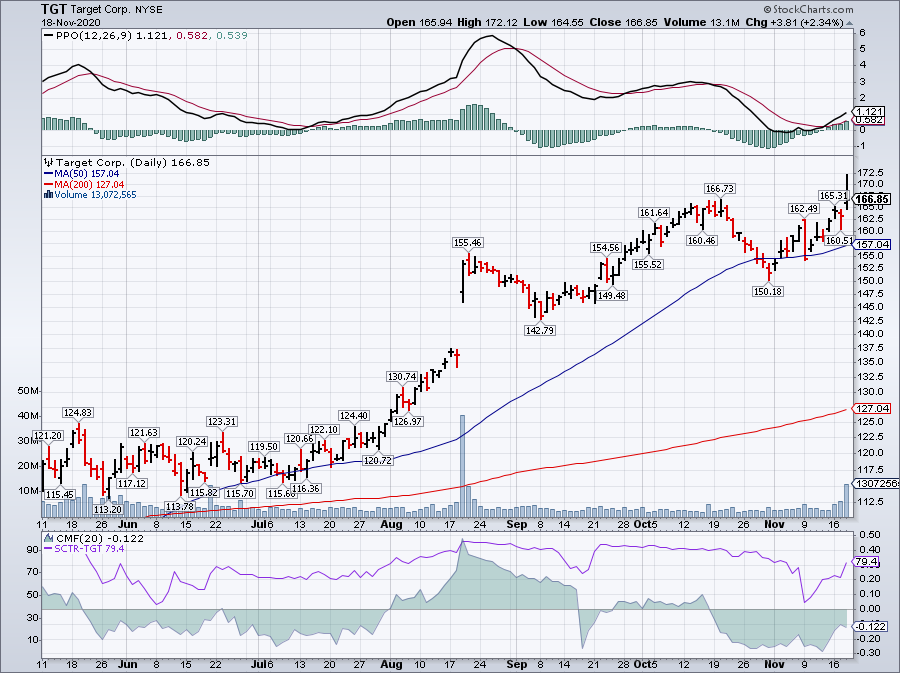This screenshot has width=900, height=673.
Task: Click the 119.50 price annotation
Action: pyautogui.click(x=264, y=446)
